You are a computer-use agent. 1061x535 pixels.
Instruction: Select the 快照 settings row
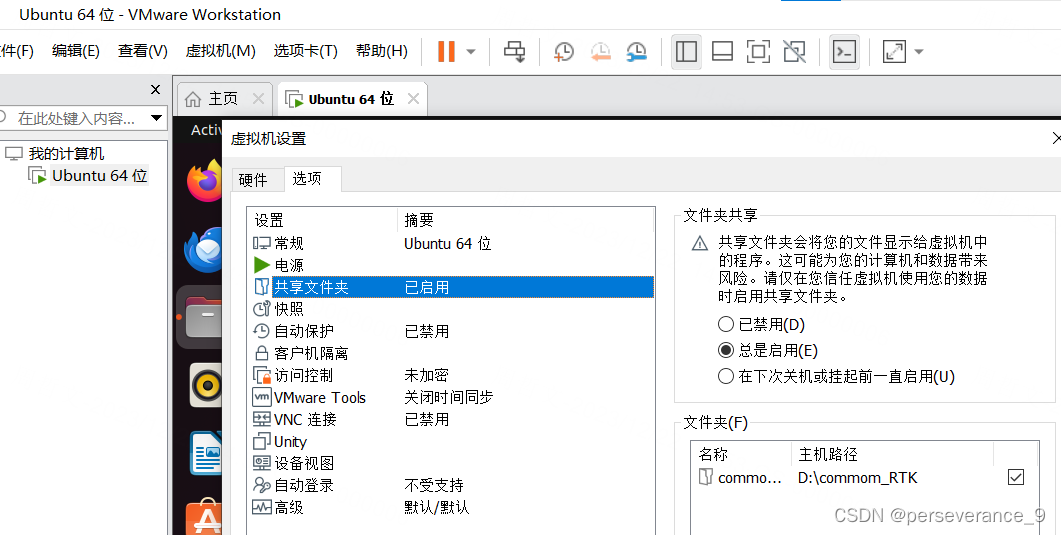click(451, 309)
